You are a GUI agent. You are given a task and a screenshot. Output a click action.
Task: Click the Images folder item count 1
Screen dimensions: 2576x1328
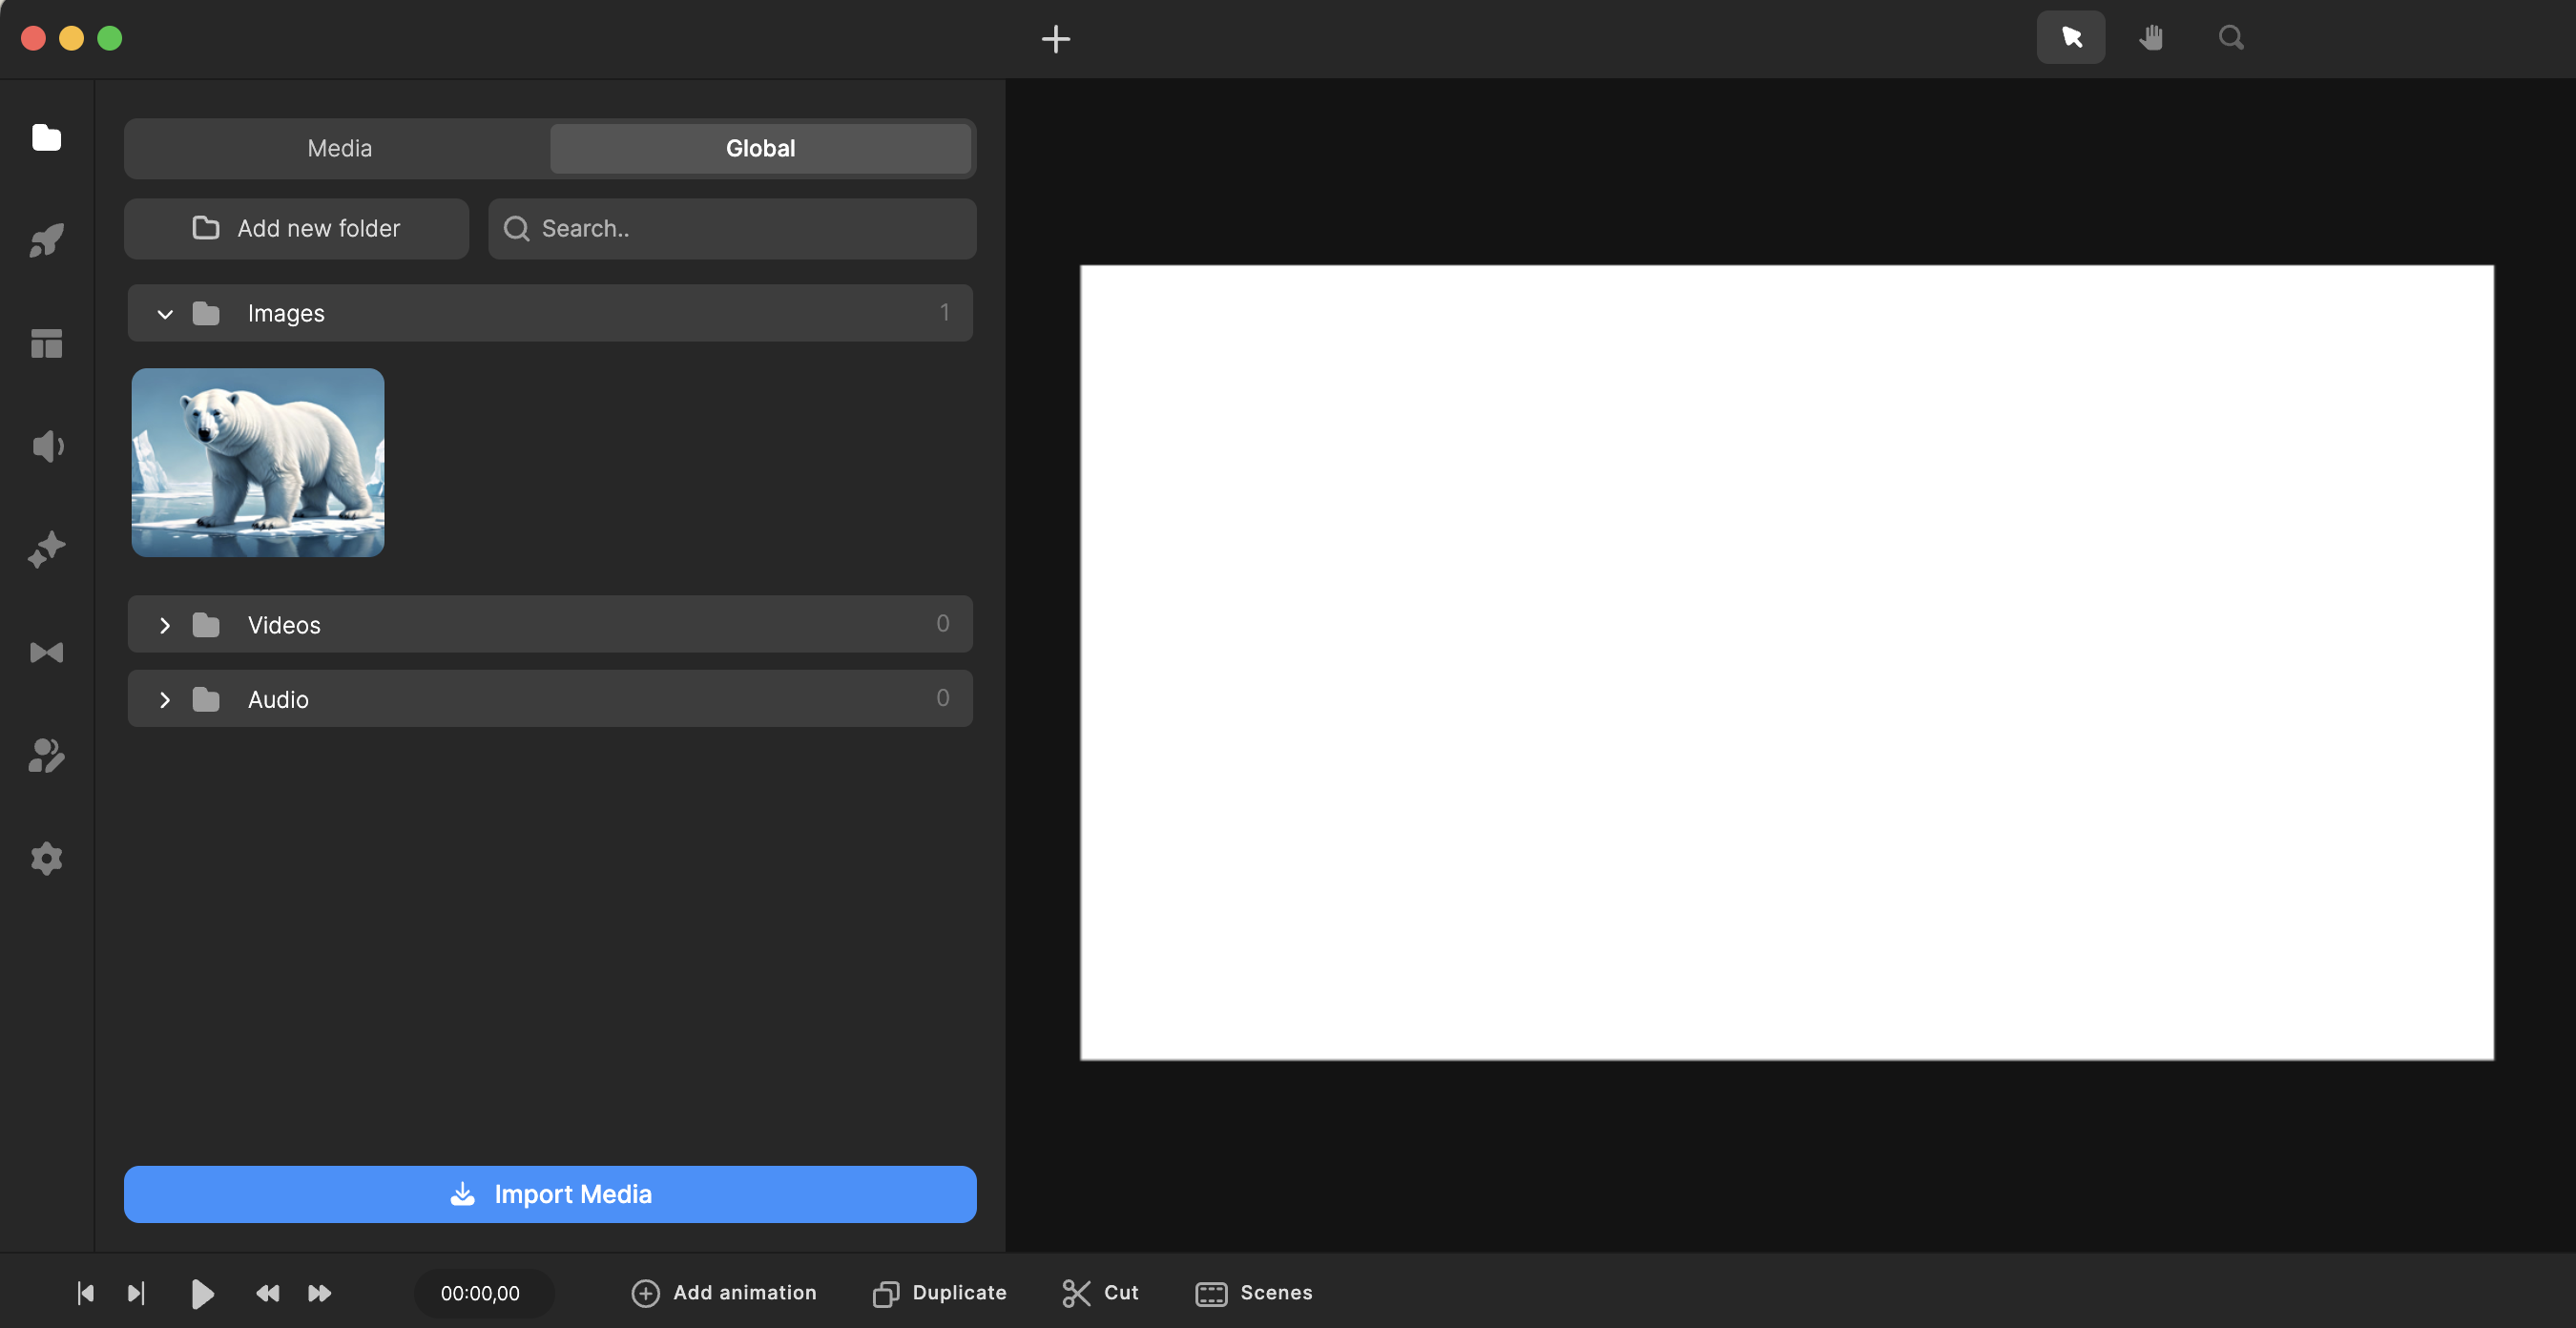pyautogui.click(x=944, y=313)
